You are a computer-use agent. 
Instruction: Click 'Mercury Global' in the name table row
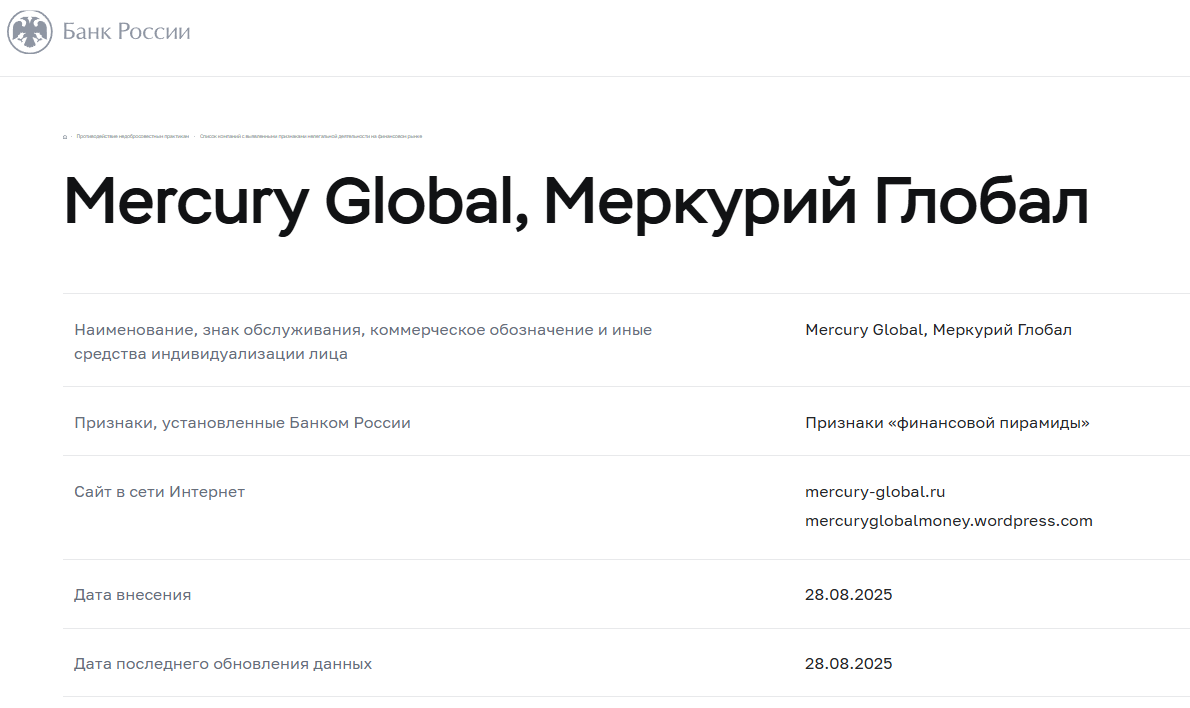pyautogui.click(x=863, y=329)
